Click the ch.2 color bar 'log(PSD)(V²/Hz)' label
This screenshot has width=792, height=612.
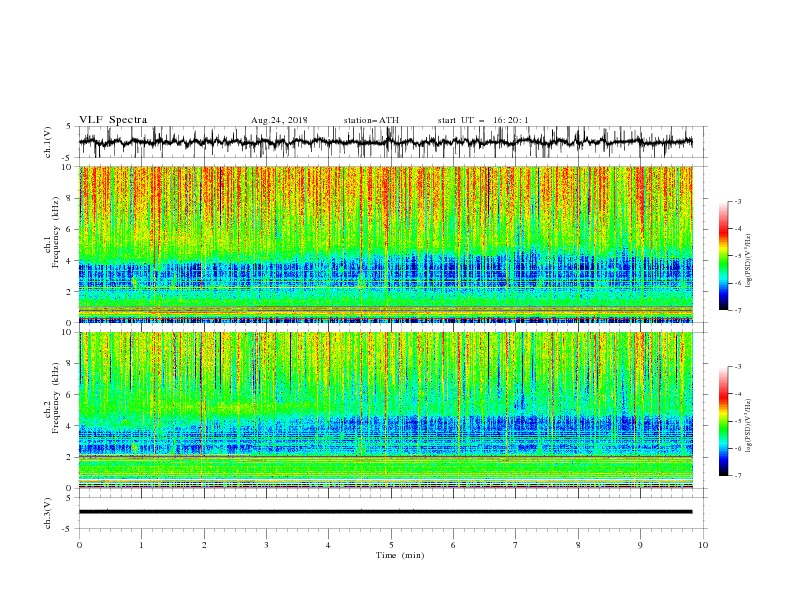click(x=749, y=426)
